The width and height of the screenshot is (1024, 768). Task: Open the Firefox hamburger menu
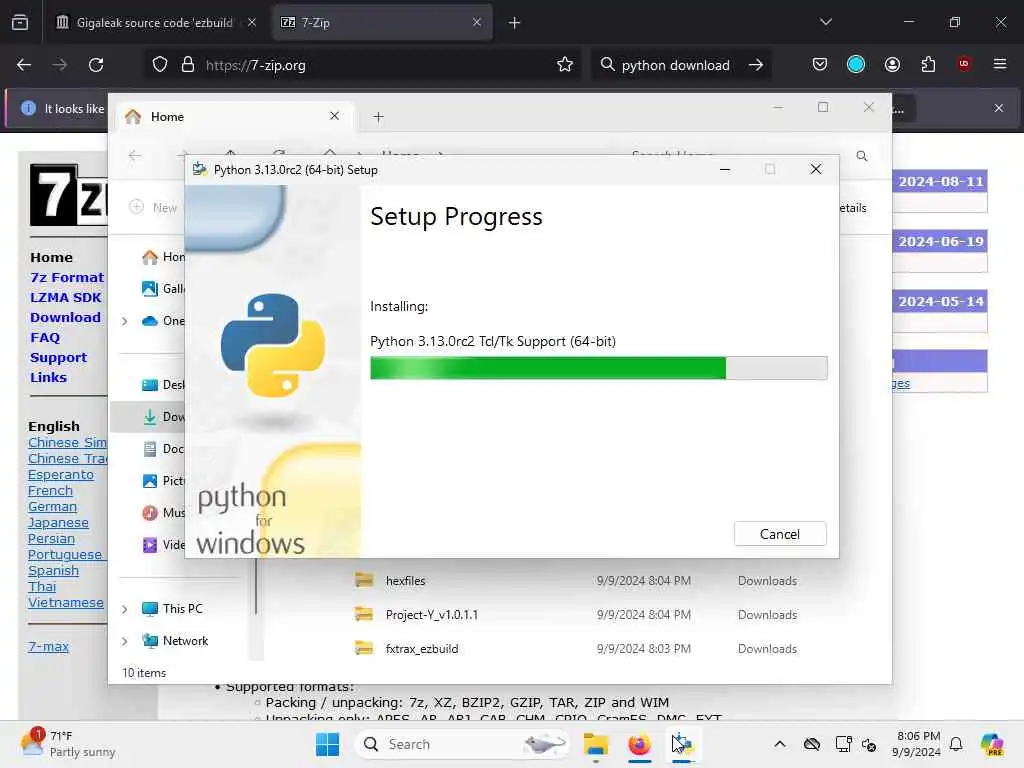click(999, 64)
